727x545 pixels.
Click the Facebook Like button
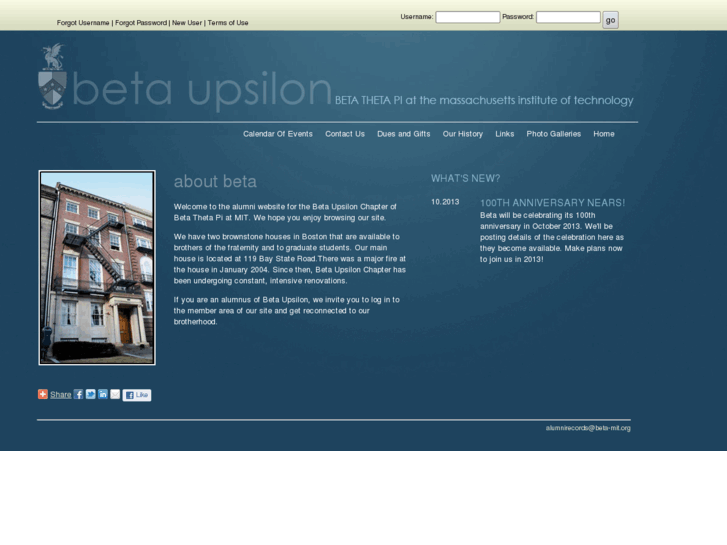click(x=137, y=395)
